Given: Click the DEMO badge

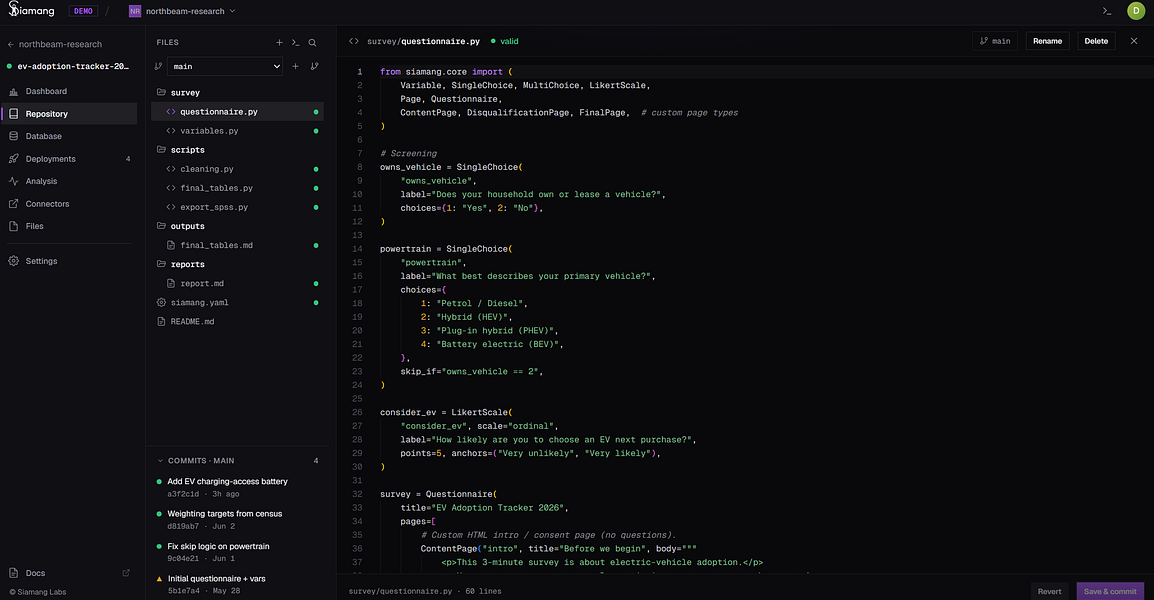Looking at the screenshot, I should (83, 11).
